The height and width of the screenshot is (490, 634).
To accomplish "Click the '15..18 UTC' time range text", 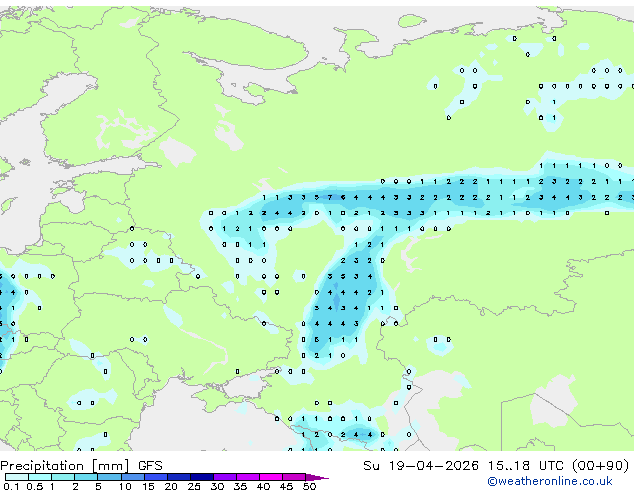I will [525, 466].
